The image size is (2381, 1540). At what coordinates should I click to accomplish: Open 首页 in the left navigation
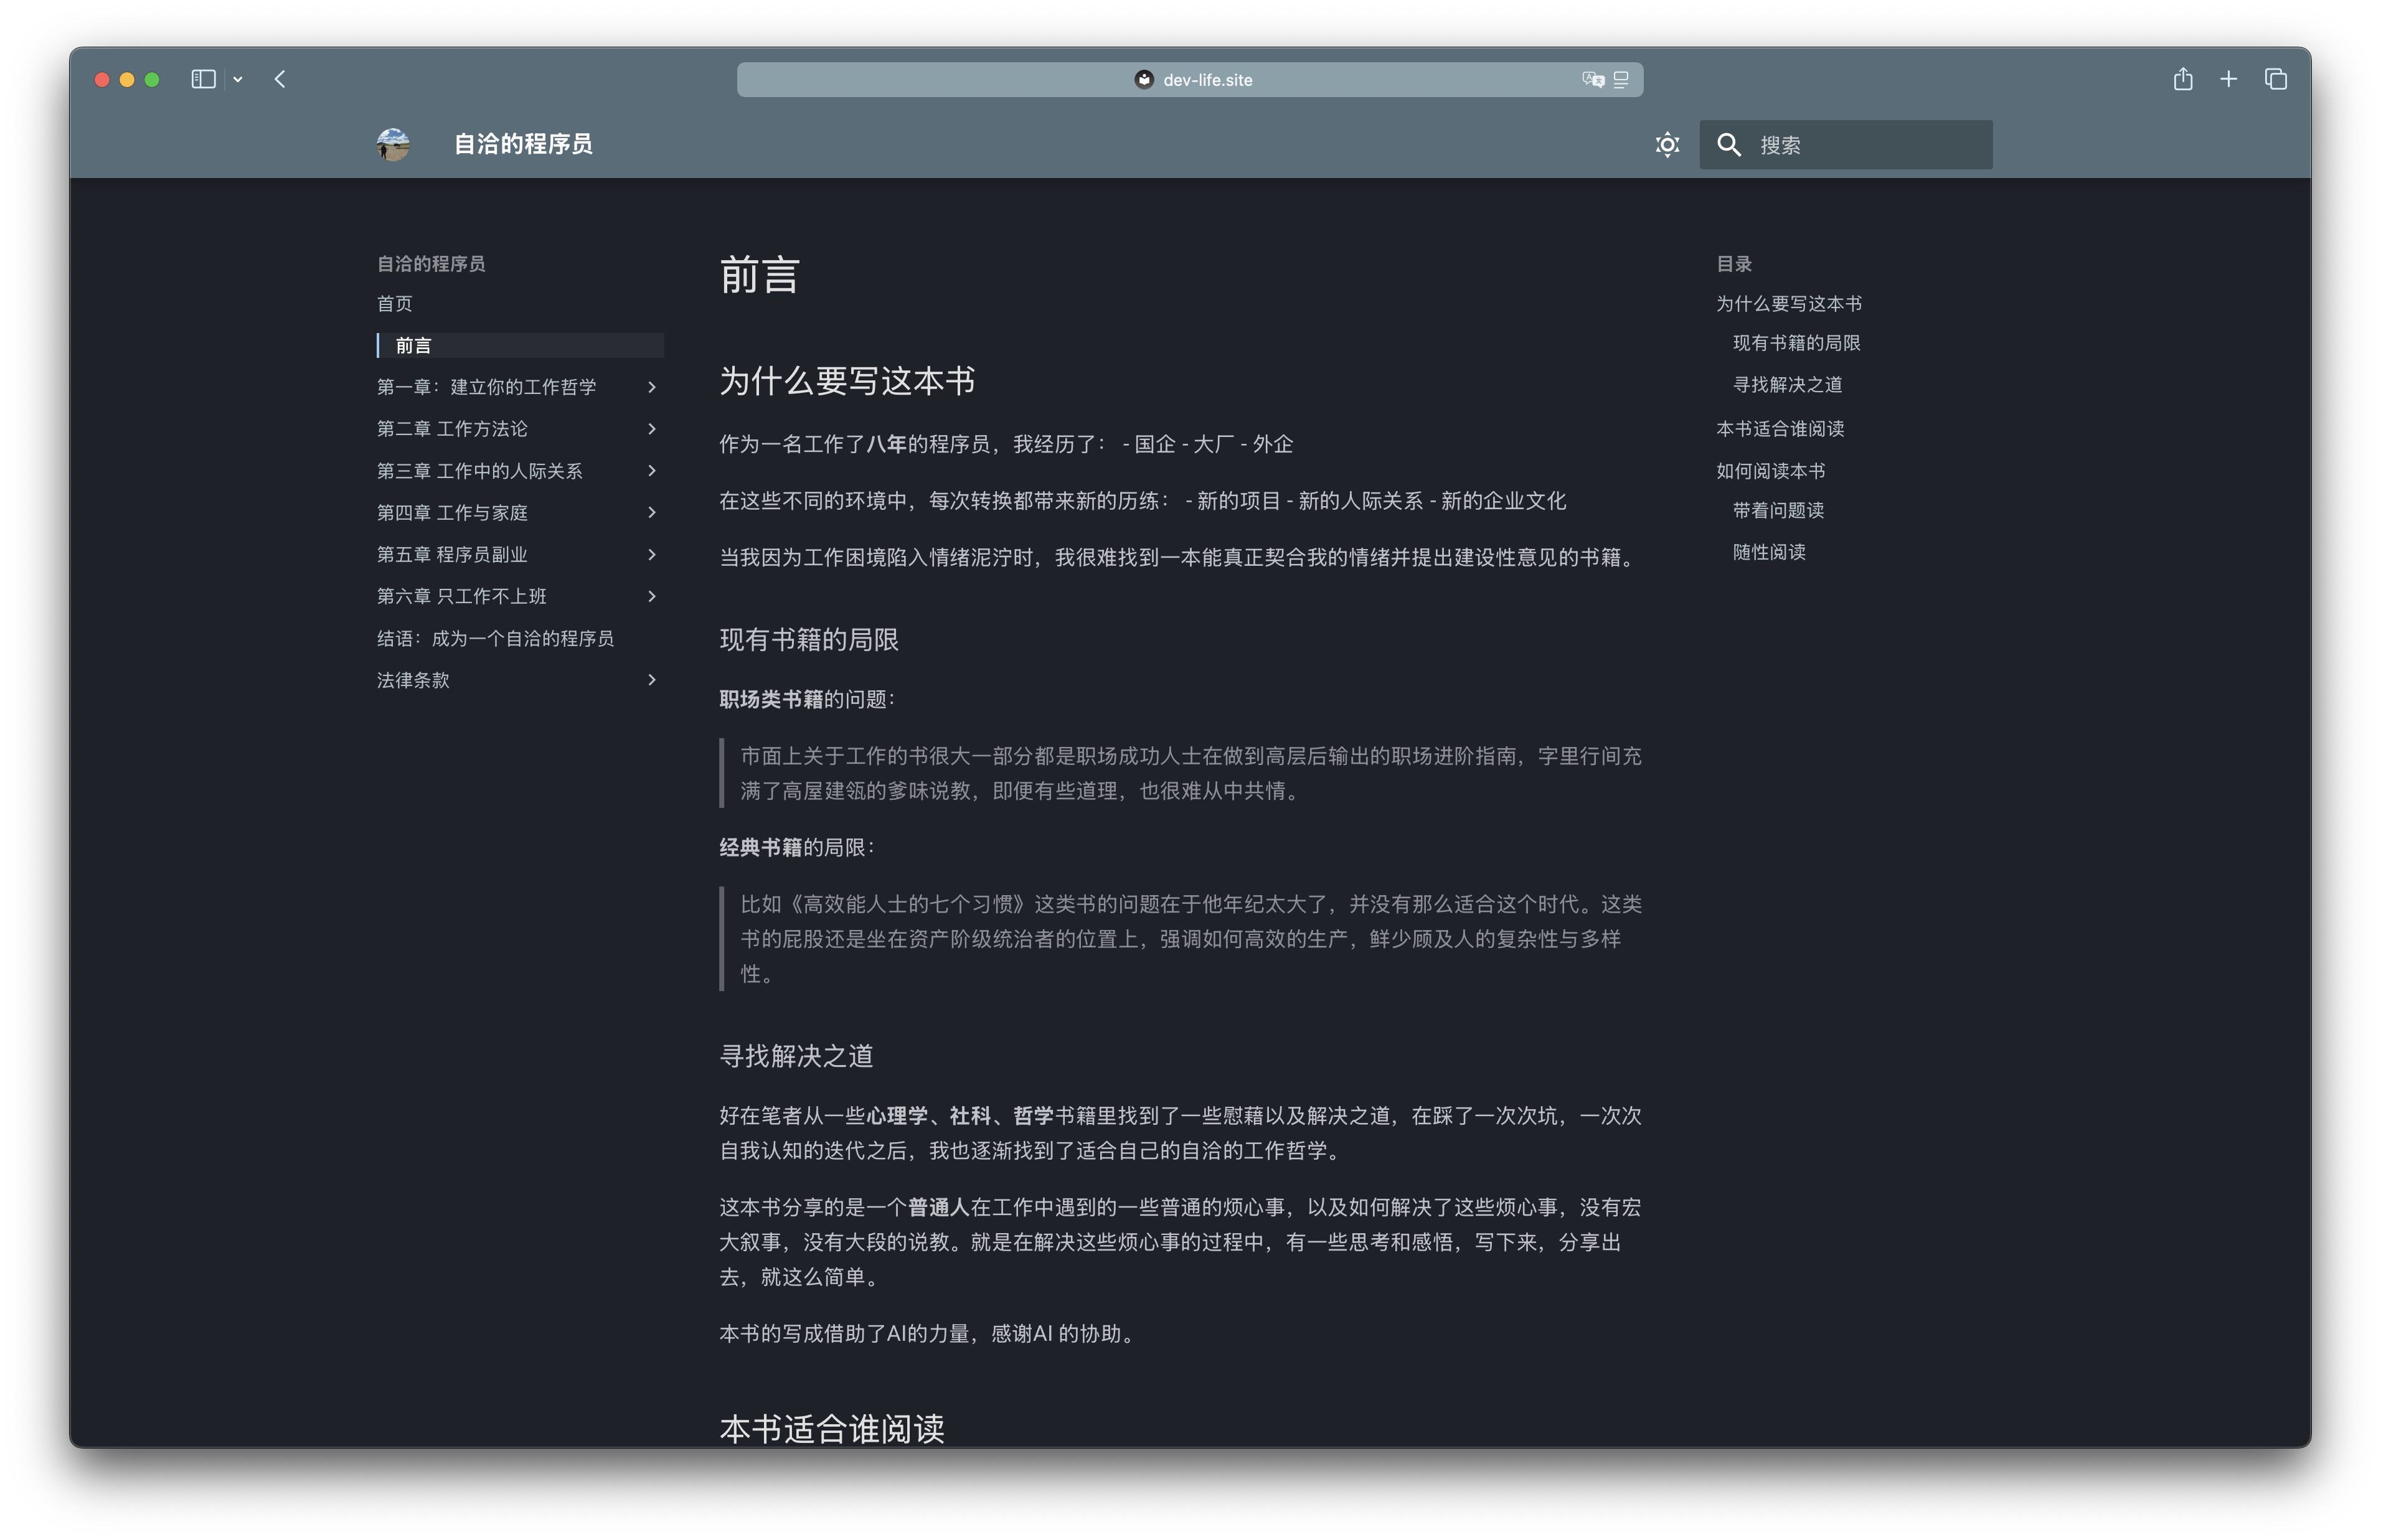tap(394, 303)
